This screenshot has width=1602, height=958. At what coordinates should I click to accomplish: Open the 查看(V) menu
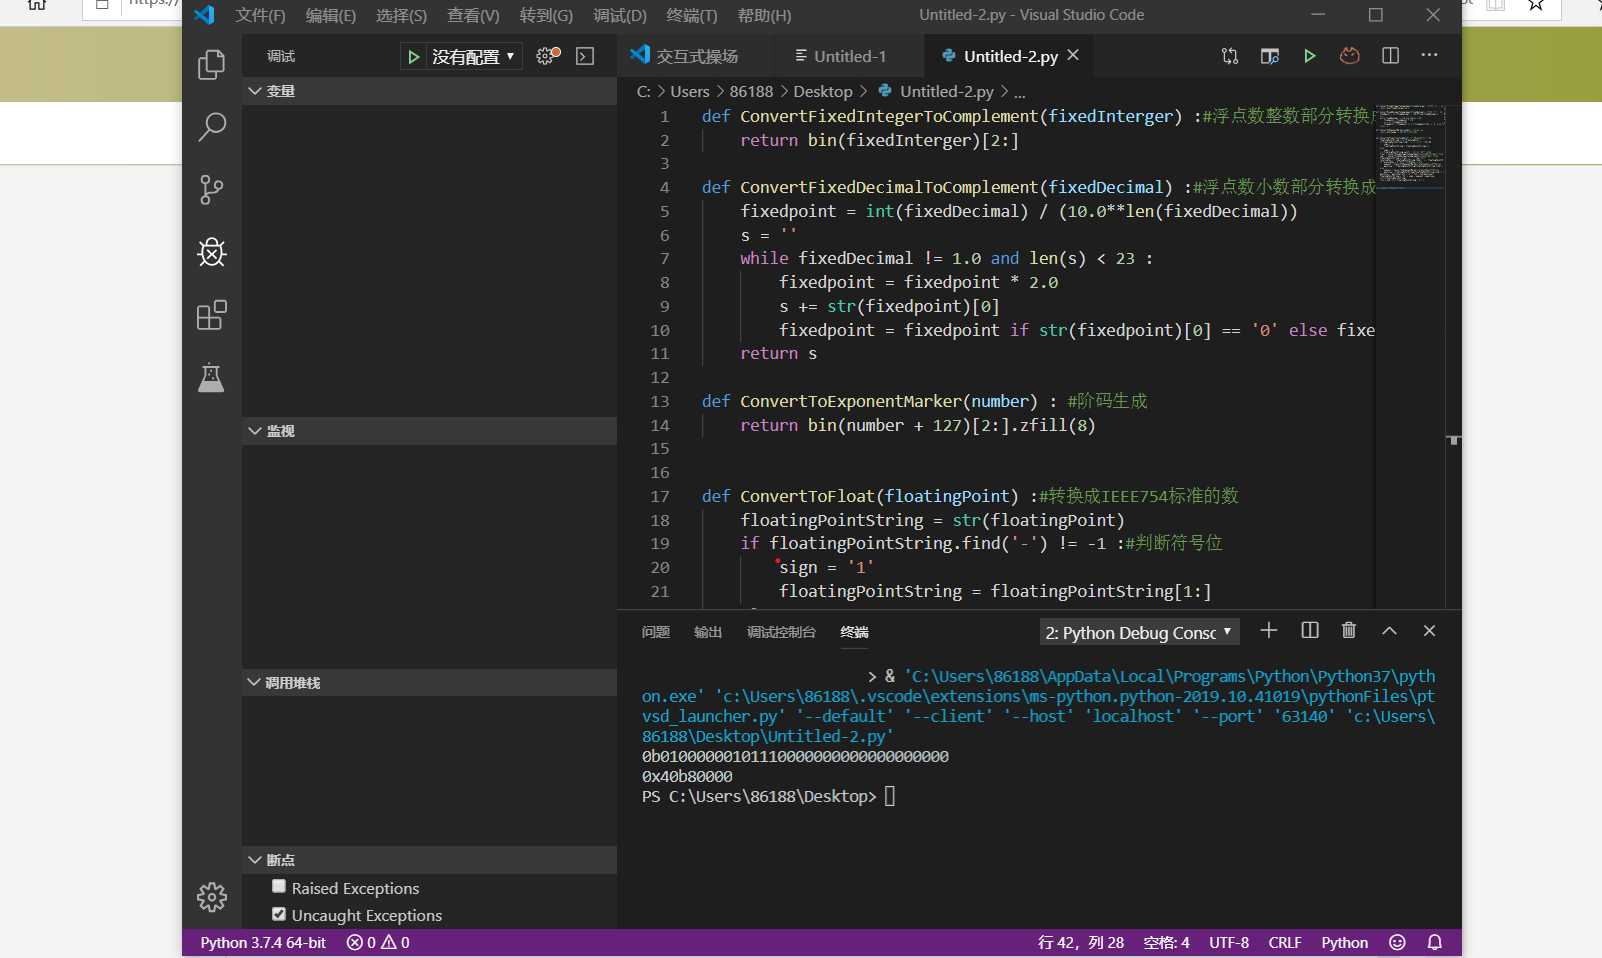[x=473, y=15]
